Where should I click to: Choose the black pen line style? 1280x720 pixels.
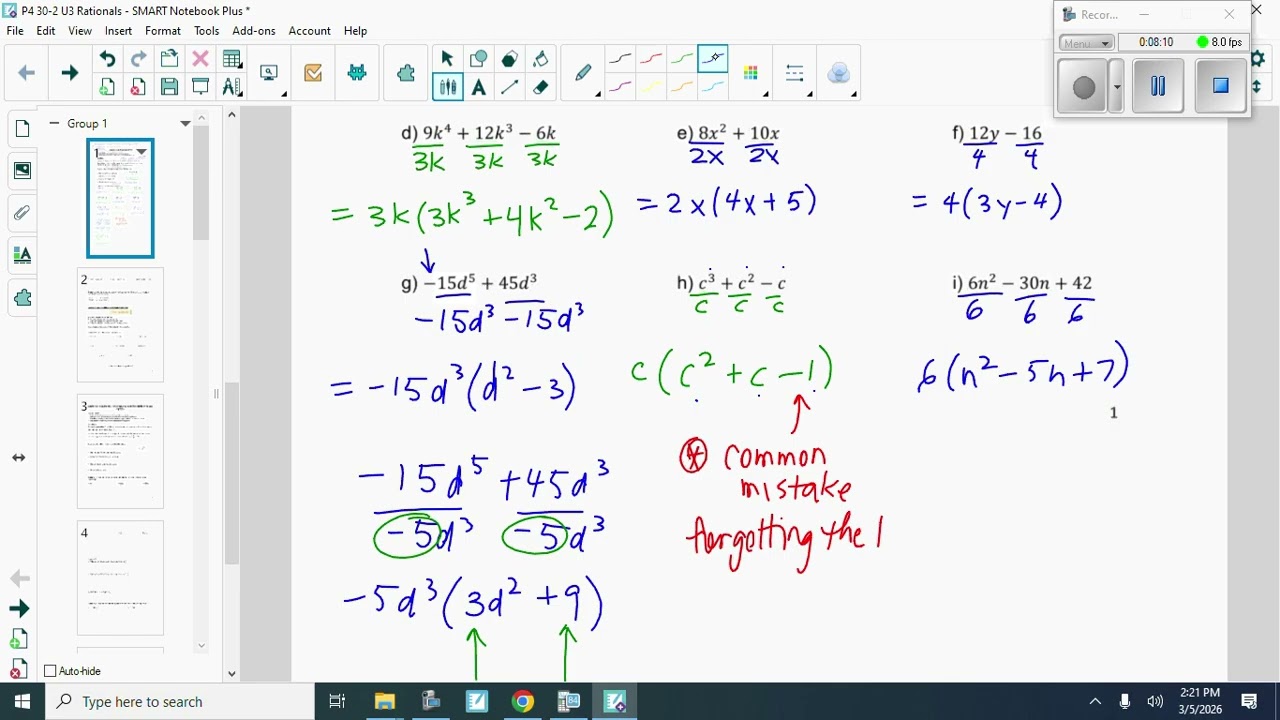[620, 59]
